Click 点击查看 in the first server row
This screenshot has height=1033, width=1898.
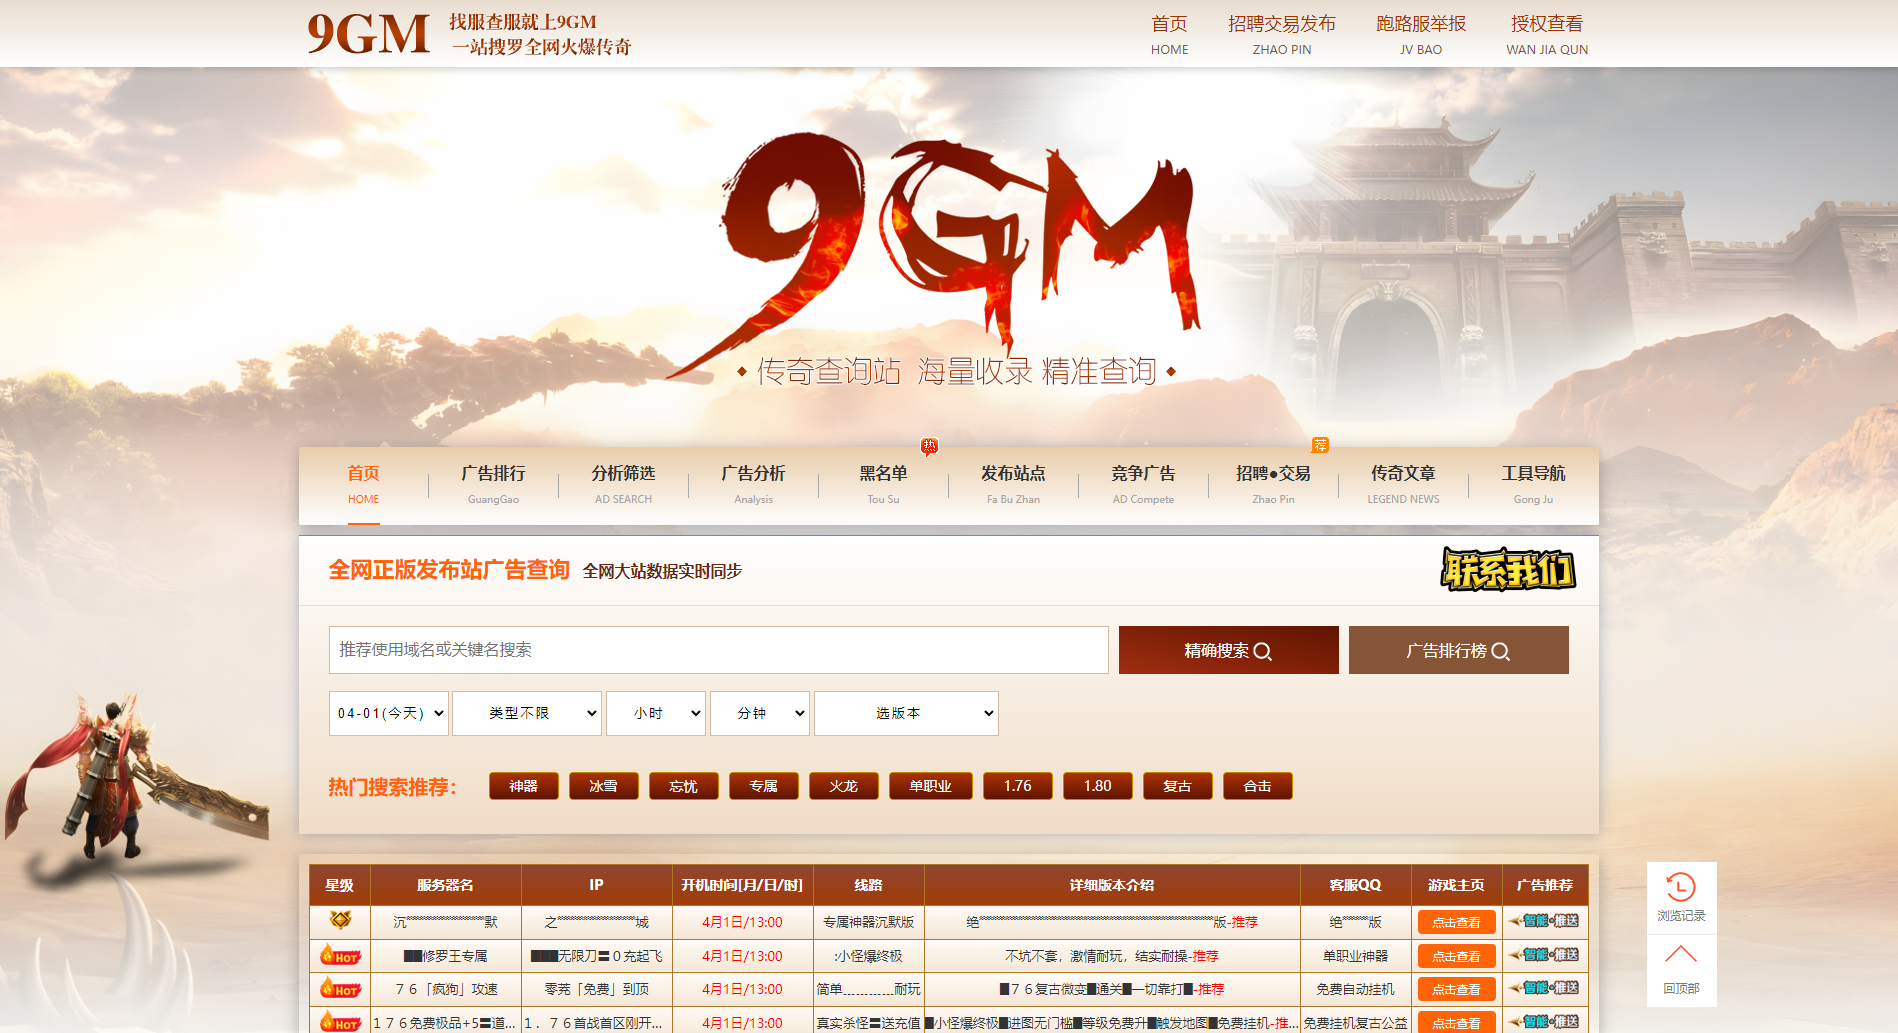(1456, 921)
